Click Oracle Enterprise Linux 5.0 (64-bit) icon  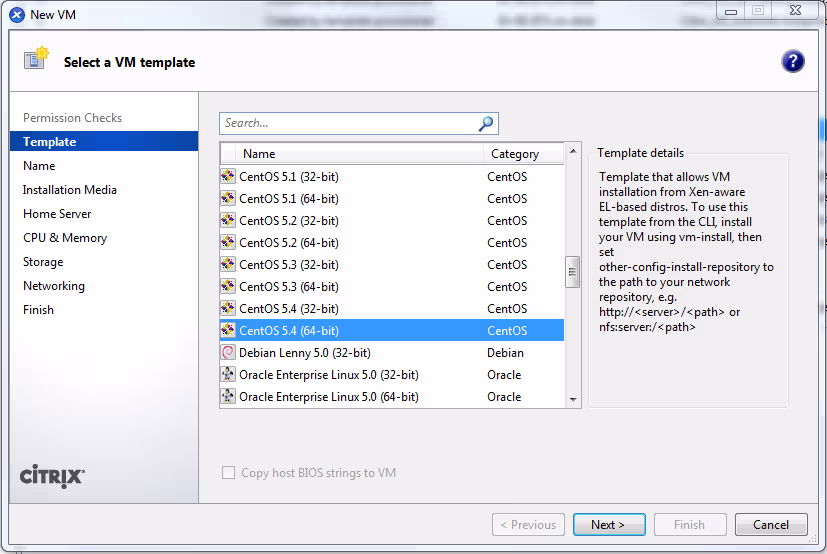pos(228,397)
